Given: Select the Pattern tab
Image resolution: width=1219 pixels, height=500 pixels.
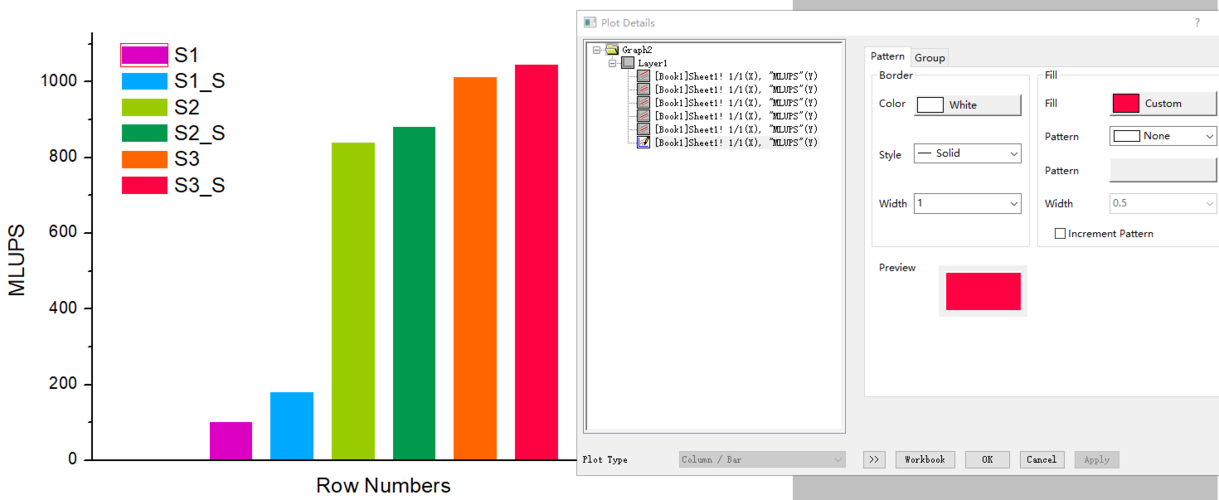Looking at the screenshot, I should (x=887, y=57).
